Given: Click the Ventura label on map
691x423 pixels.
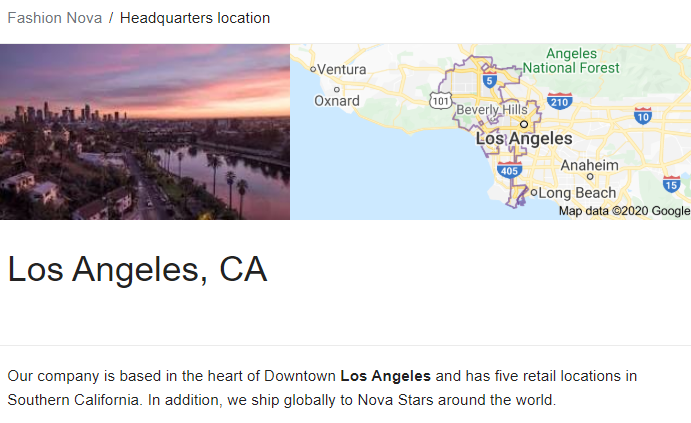Looking at the screenshot, I should (342, 70).
